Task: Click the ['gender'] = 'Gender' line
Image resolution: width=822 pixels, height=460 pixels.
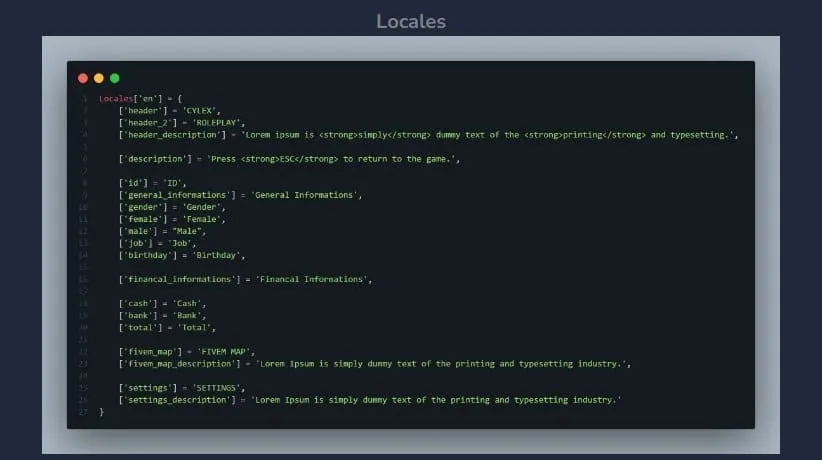Action: pyautogui.click(x=171, y=207)
